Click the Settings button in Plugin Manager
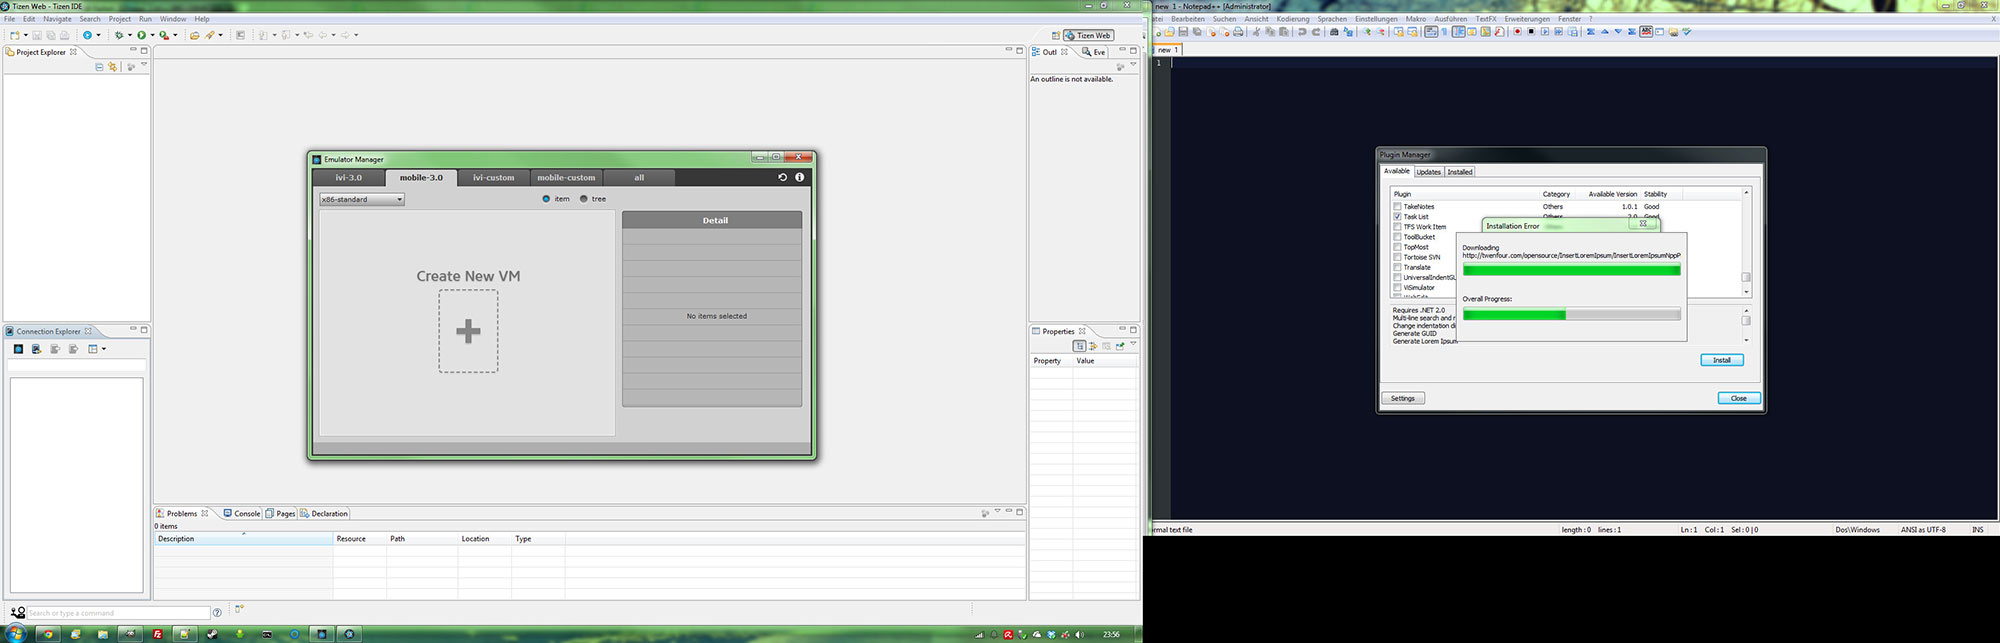2000x643 pixels. click(1402, 398)
